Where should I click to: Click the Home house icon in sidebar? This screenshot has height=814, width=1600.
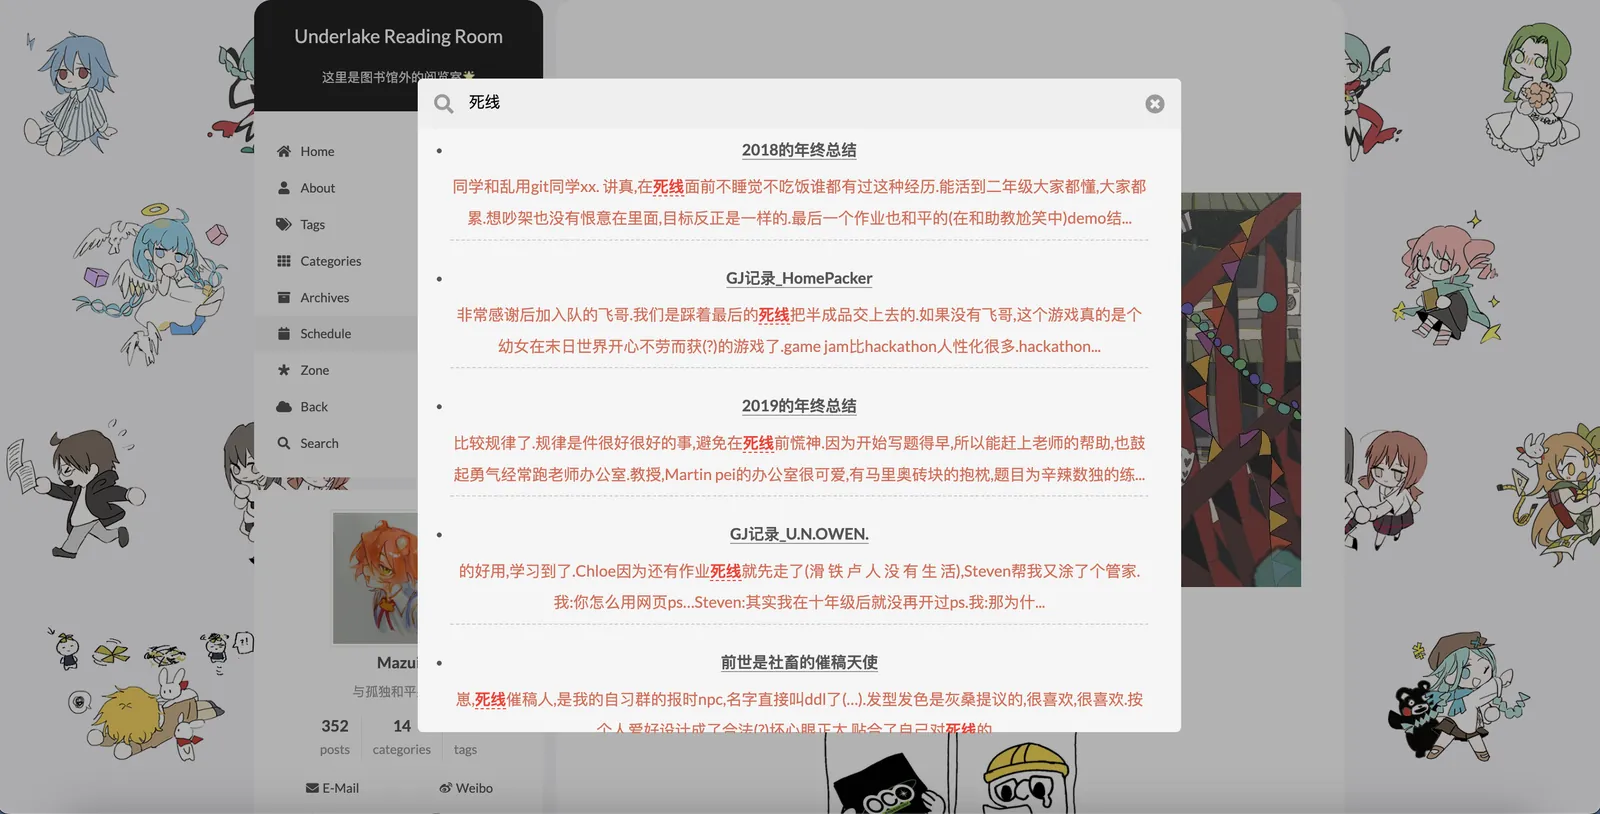click(284, 151)
